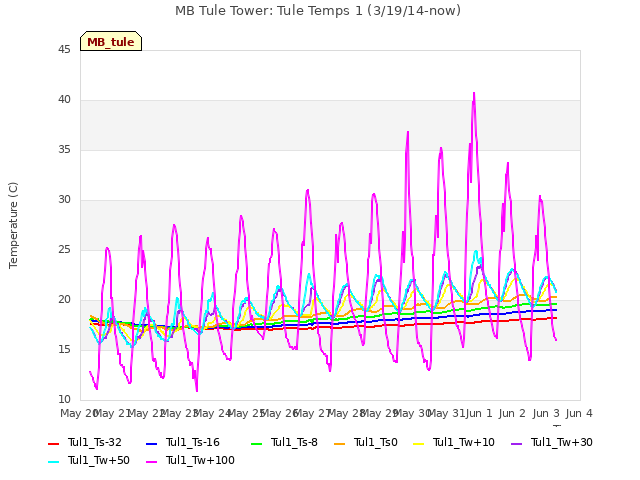Image resolution: width=640 pixels, height=480 pixels.
Task: Select the Tul1_Tw+100 legend label
Action: (200, 460)
